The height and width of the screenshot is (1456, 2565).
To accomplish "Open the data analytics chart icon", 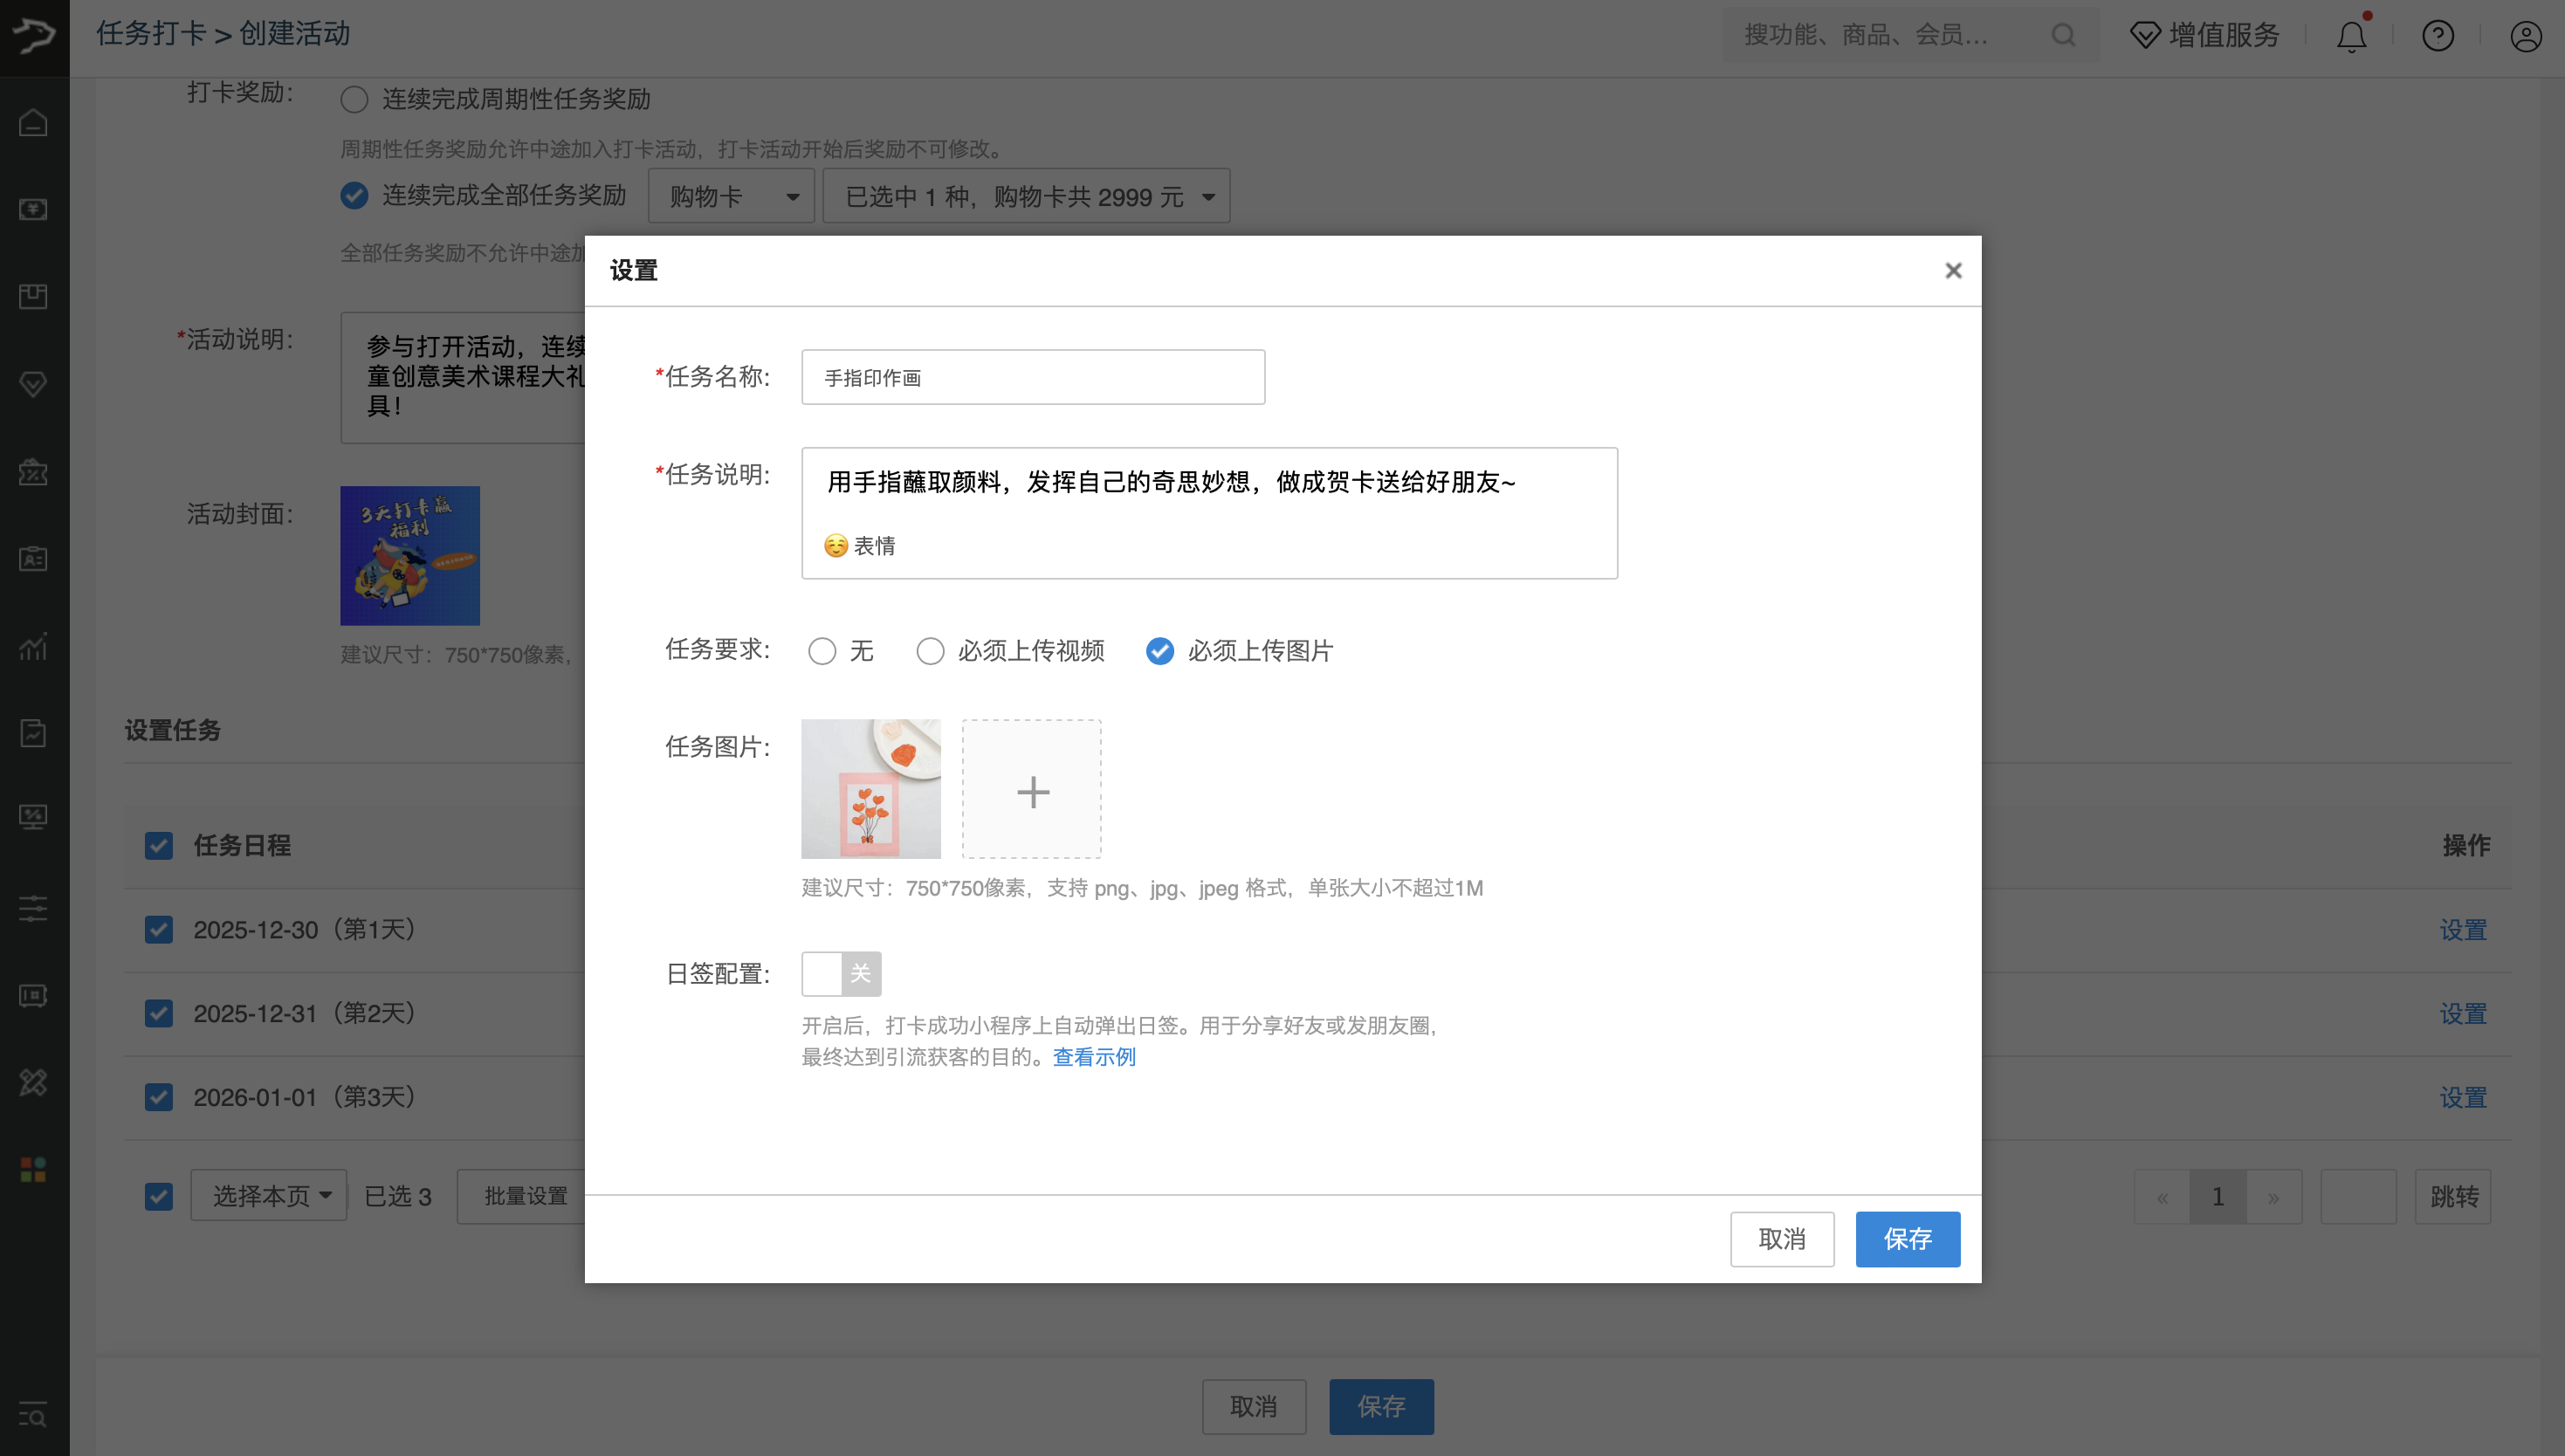I will (33, 646).
